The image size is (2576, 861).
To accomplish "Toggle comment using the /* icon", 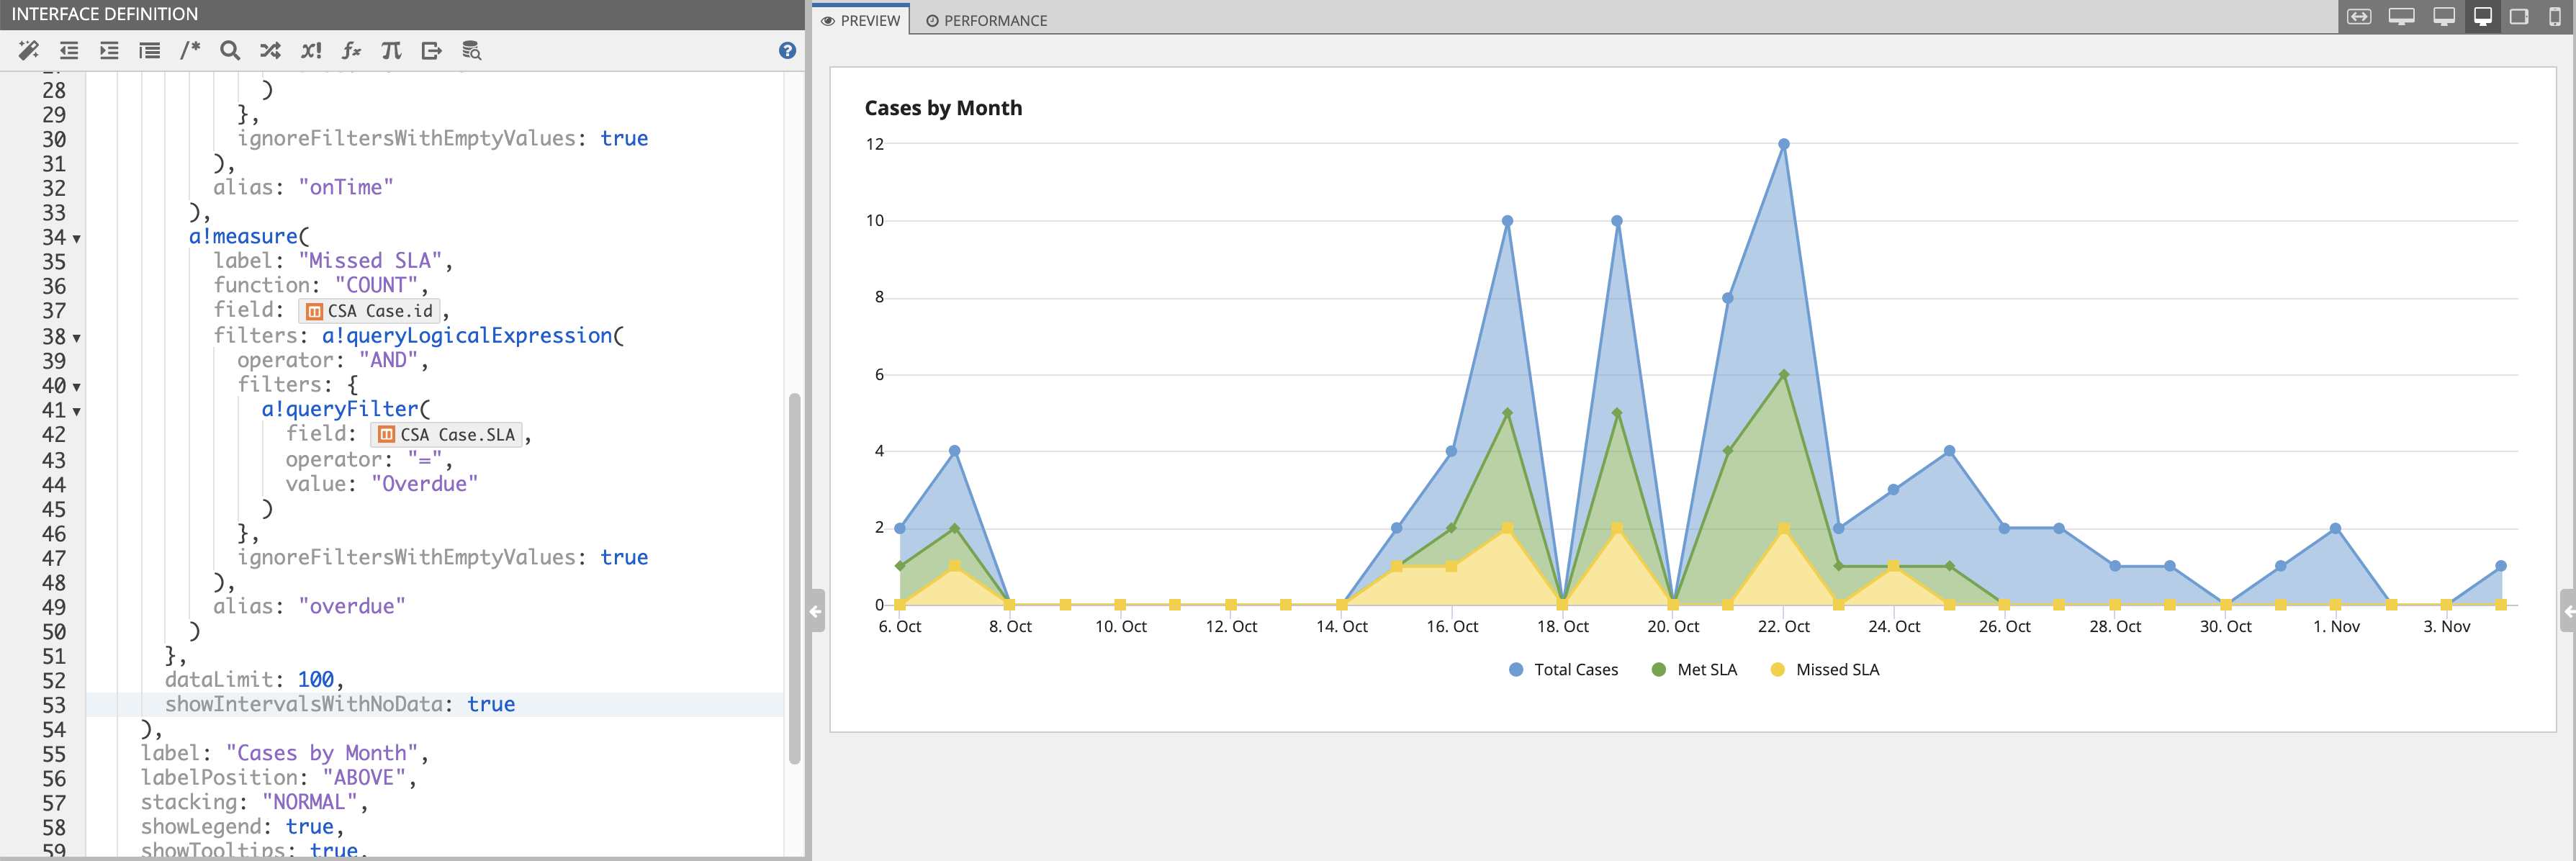I will tap(190, 50).
